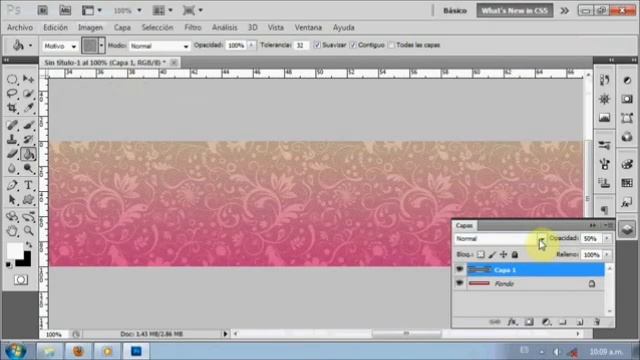The image size is (640, 360).
Task: Open the Swatches panel icon
Action: [x=627, y=183]
